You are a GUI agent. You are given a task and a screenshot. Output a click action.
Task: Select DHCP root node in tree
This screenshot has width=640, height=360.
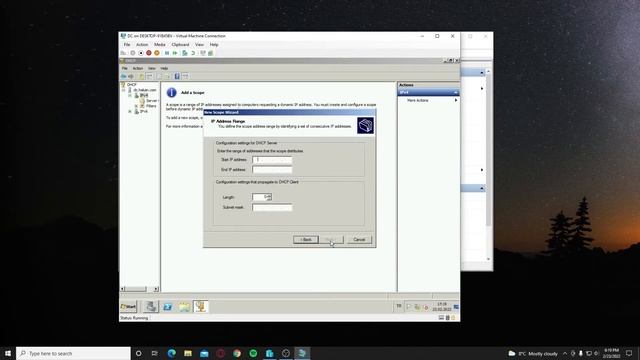(x=131, y=84)
